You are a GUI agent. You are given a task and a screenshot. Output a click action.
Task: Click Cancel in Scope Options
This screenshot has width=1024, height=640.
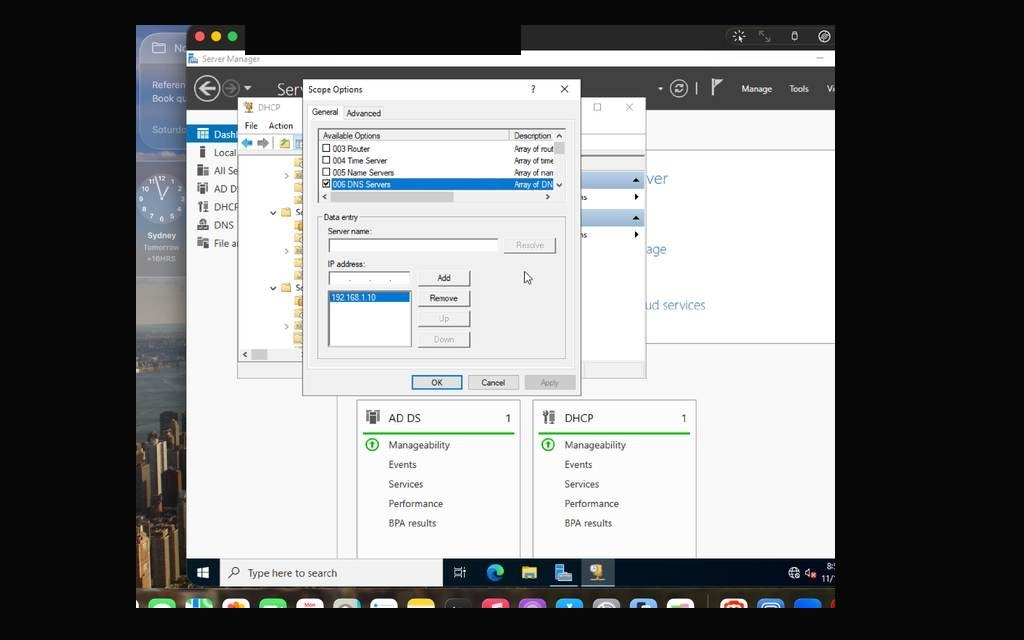tap(493, 383)
